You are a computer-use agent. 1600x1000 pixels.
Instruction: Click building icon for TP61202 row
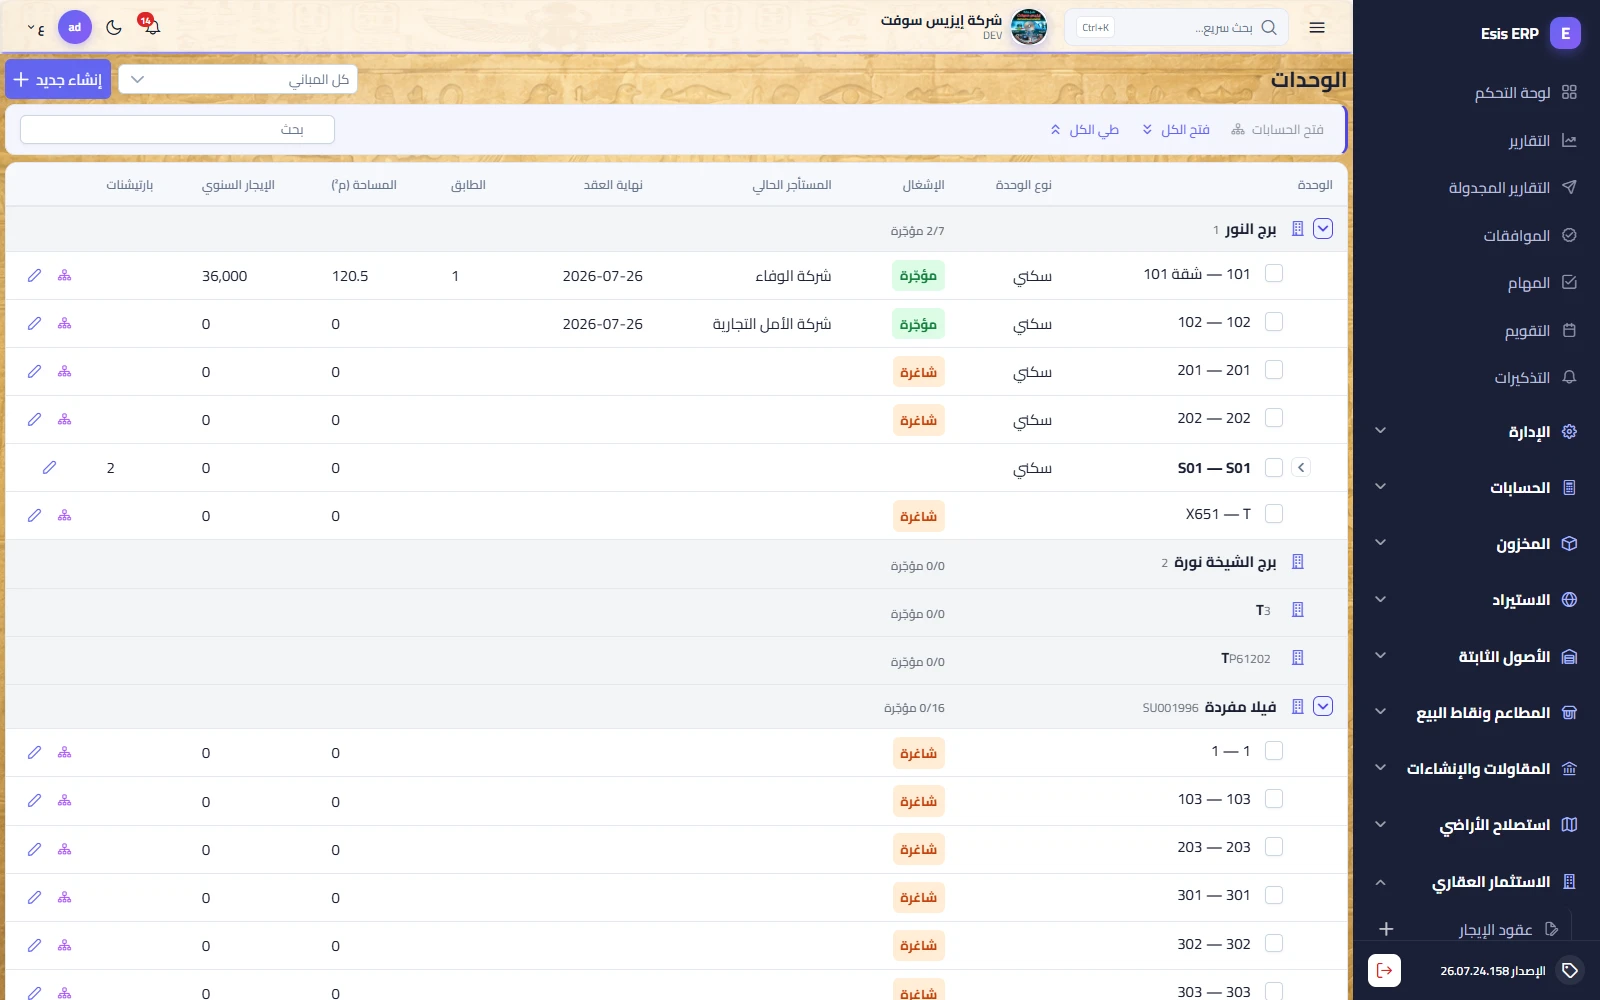[x=1298, y=658]
